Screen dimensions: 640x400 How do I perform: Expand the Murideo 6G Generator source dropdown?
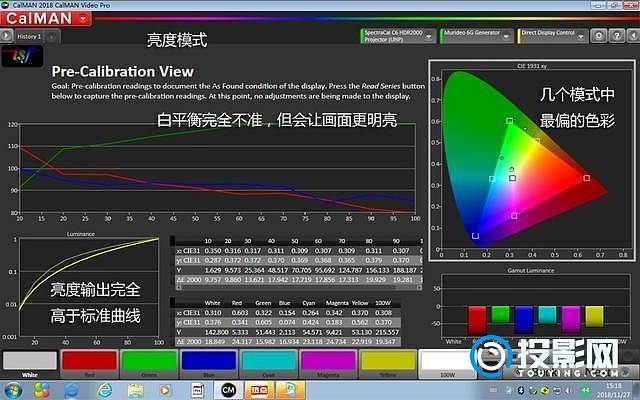(507, 36)
